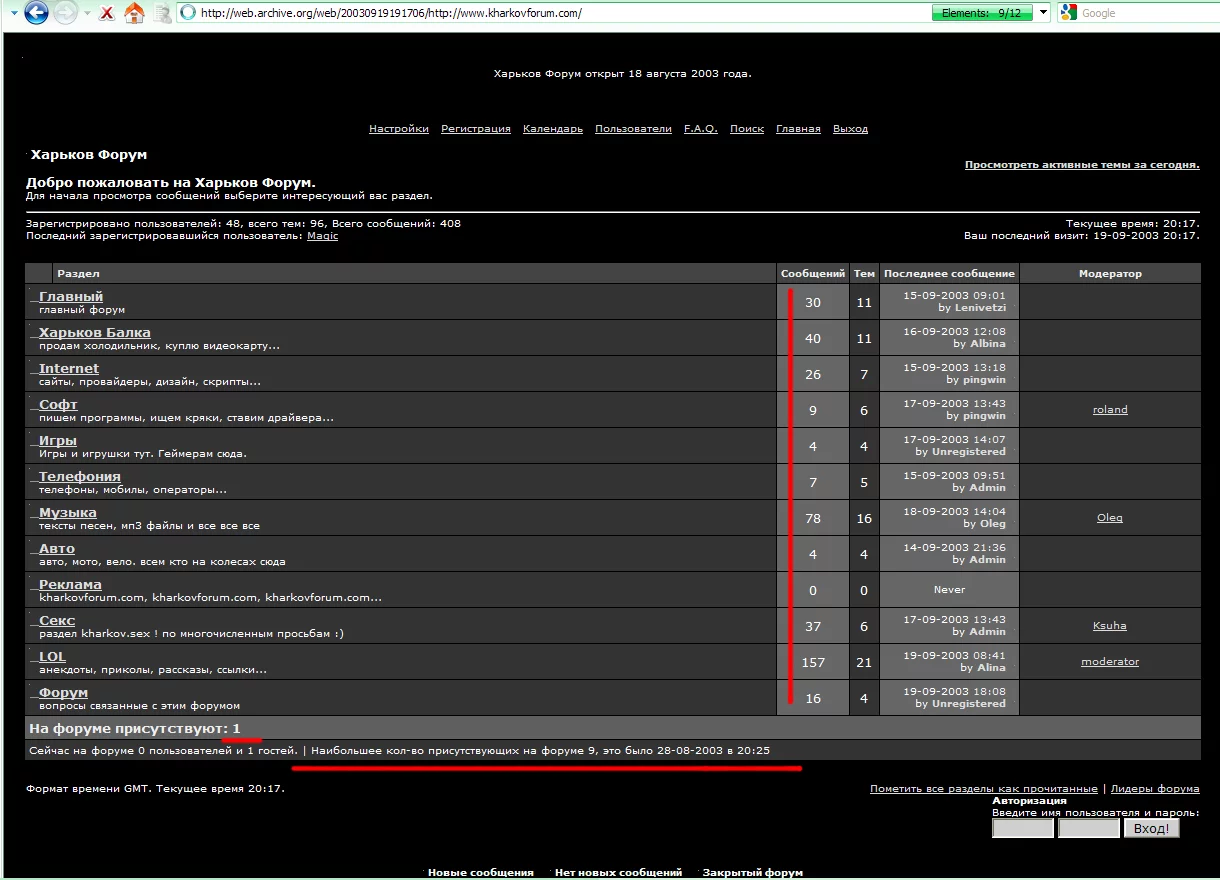Click the Google search engine icon
The height and width of the screenshot is (880, 1220).
pyautogui.click(x=1068, y=13)
